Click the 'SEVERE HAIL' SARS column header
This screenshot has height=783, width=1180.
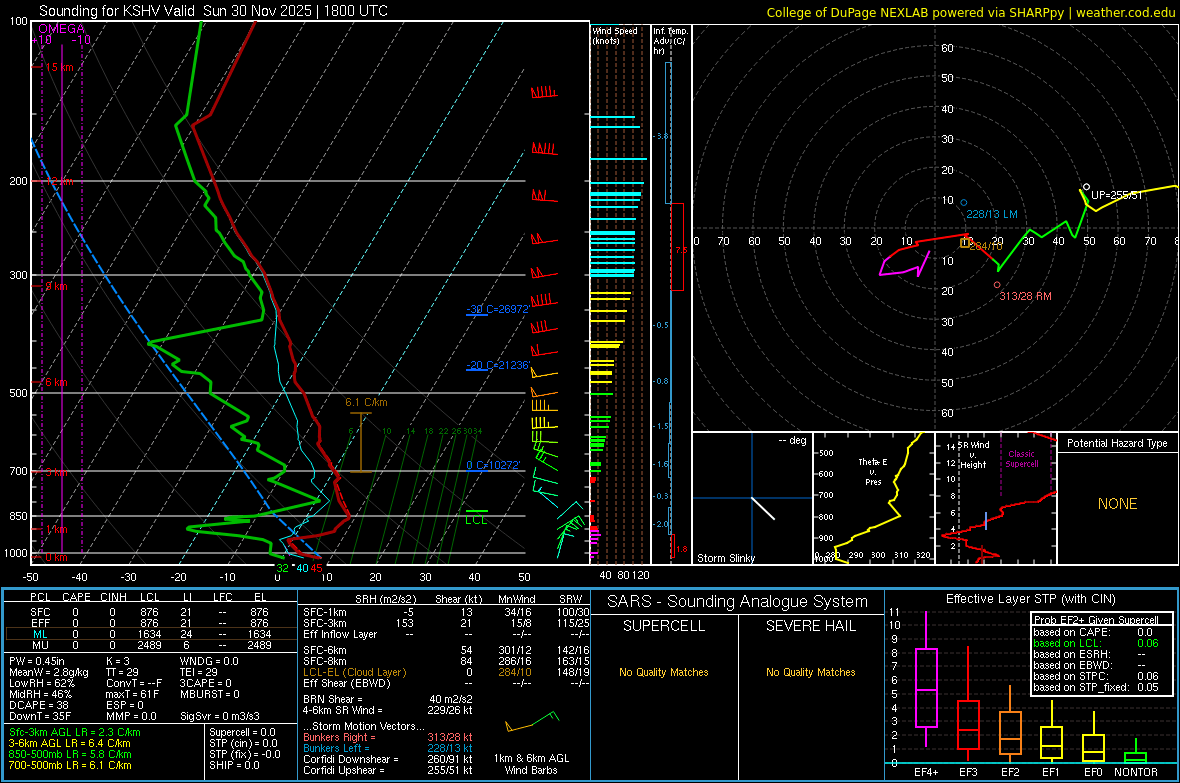pos(810,626)
